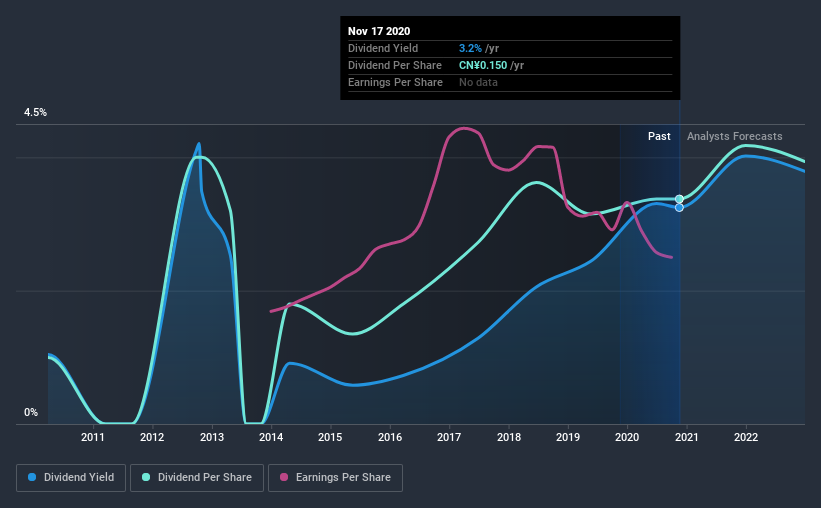Click the 2016 x-axis label
Screen dimensions: 821x508
click(390, 437)
